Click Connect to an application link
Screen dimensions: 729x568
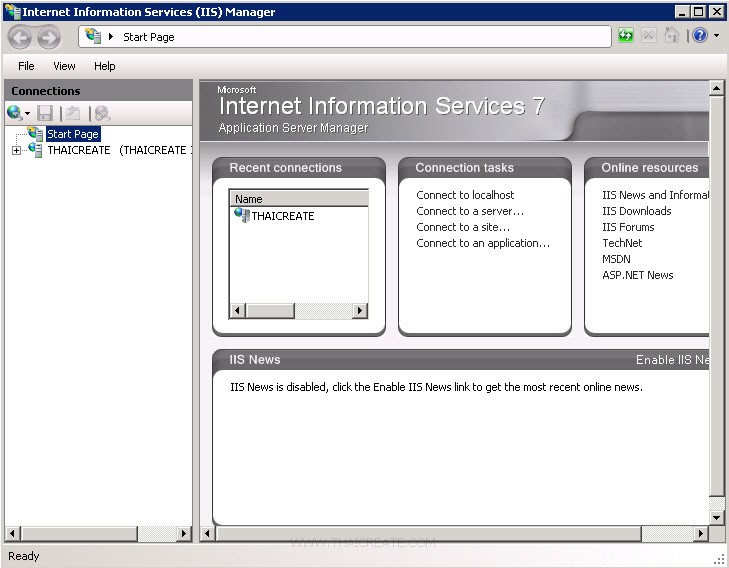click(x=483, y=243)
